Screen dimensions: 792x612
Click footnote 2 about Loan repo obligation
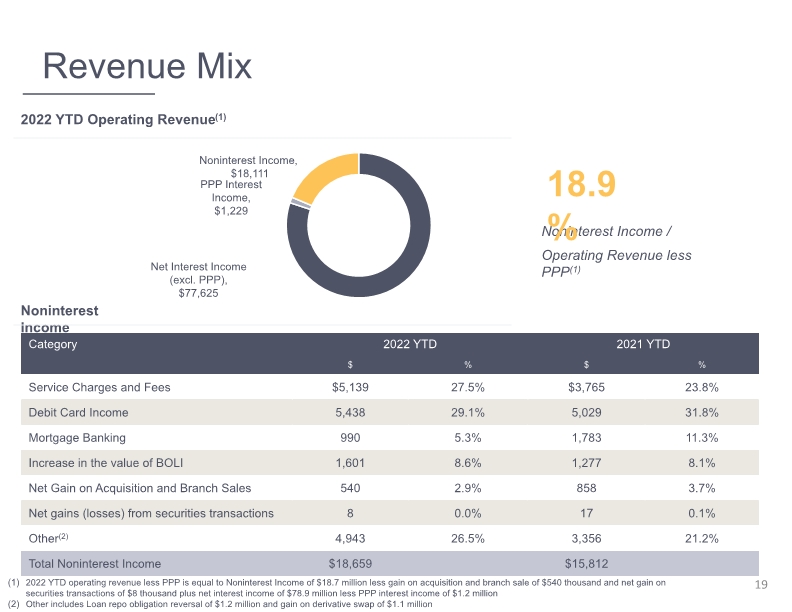click(220, 604)
